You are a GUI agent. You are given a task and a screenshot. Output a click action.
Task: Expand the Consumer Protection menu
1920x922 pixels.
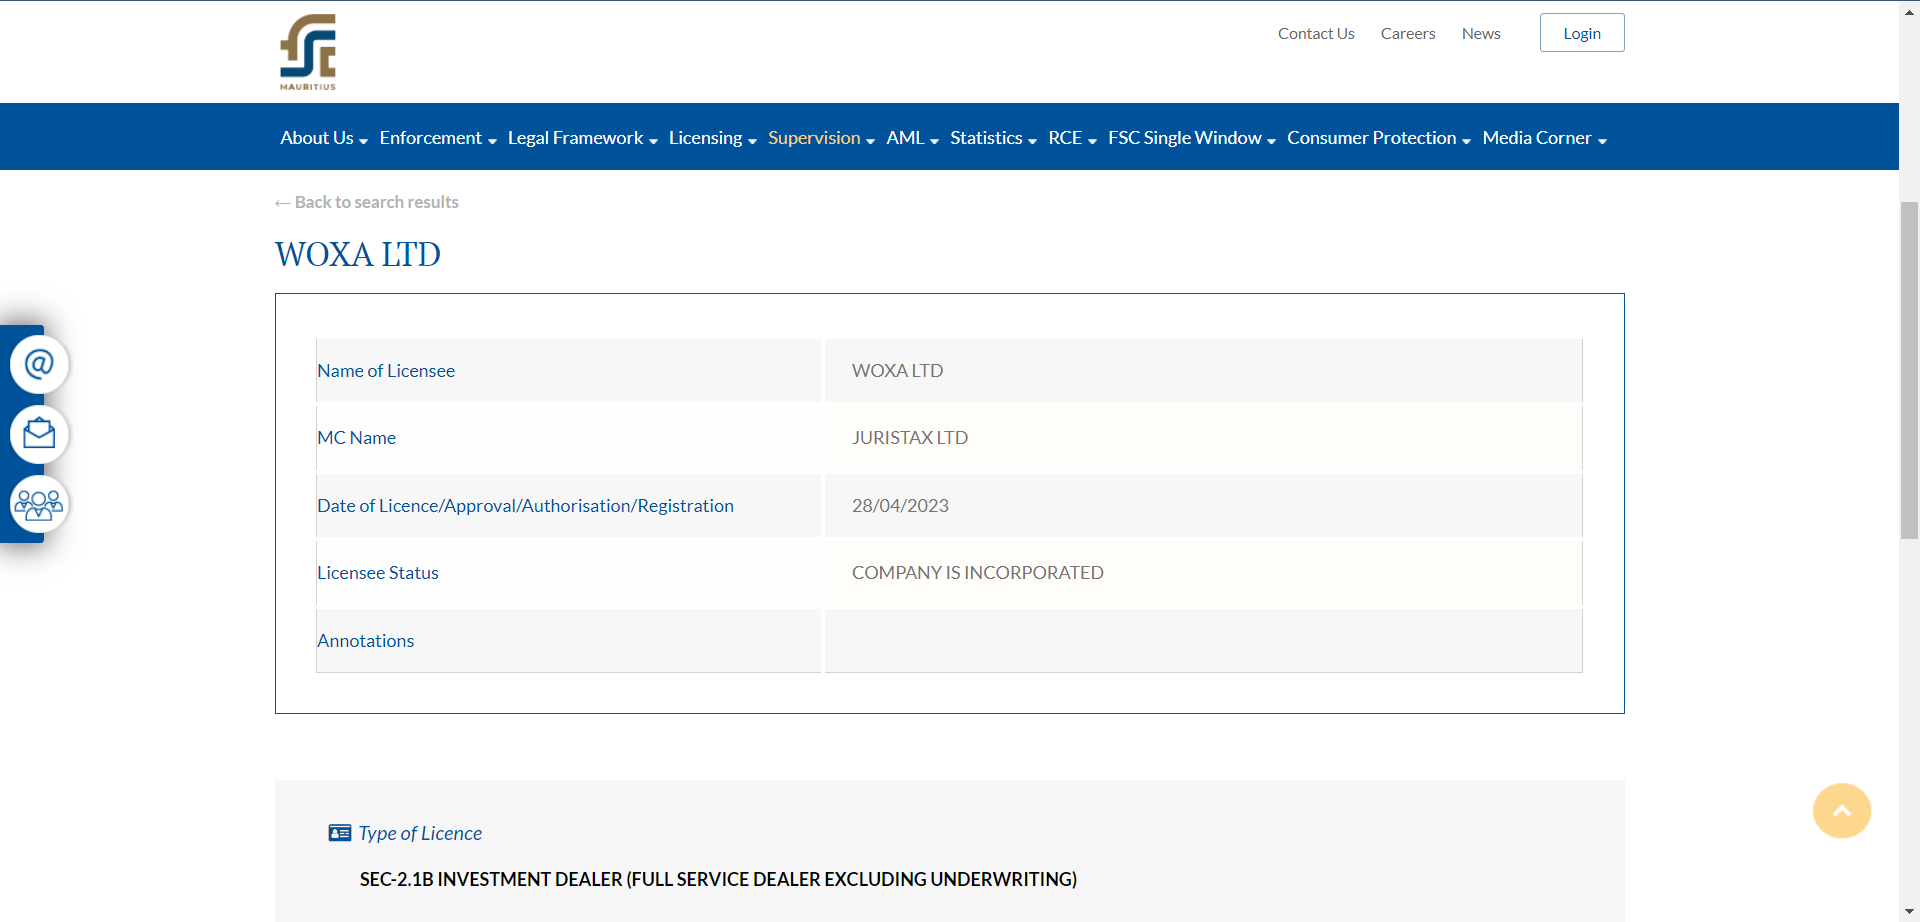pyautogui.click(x=1379, y=138)
